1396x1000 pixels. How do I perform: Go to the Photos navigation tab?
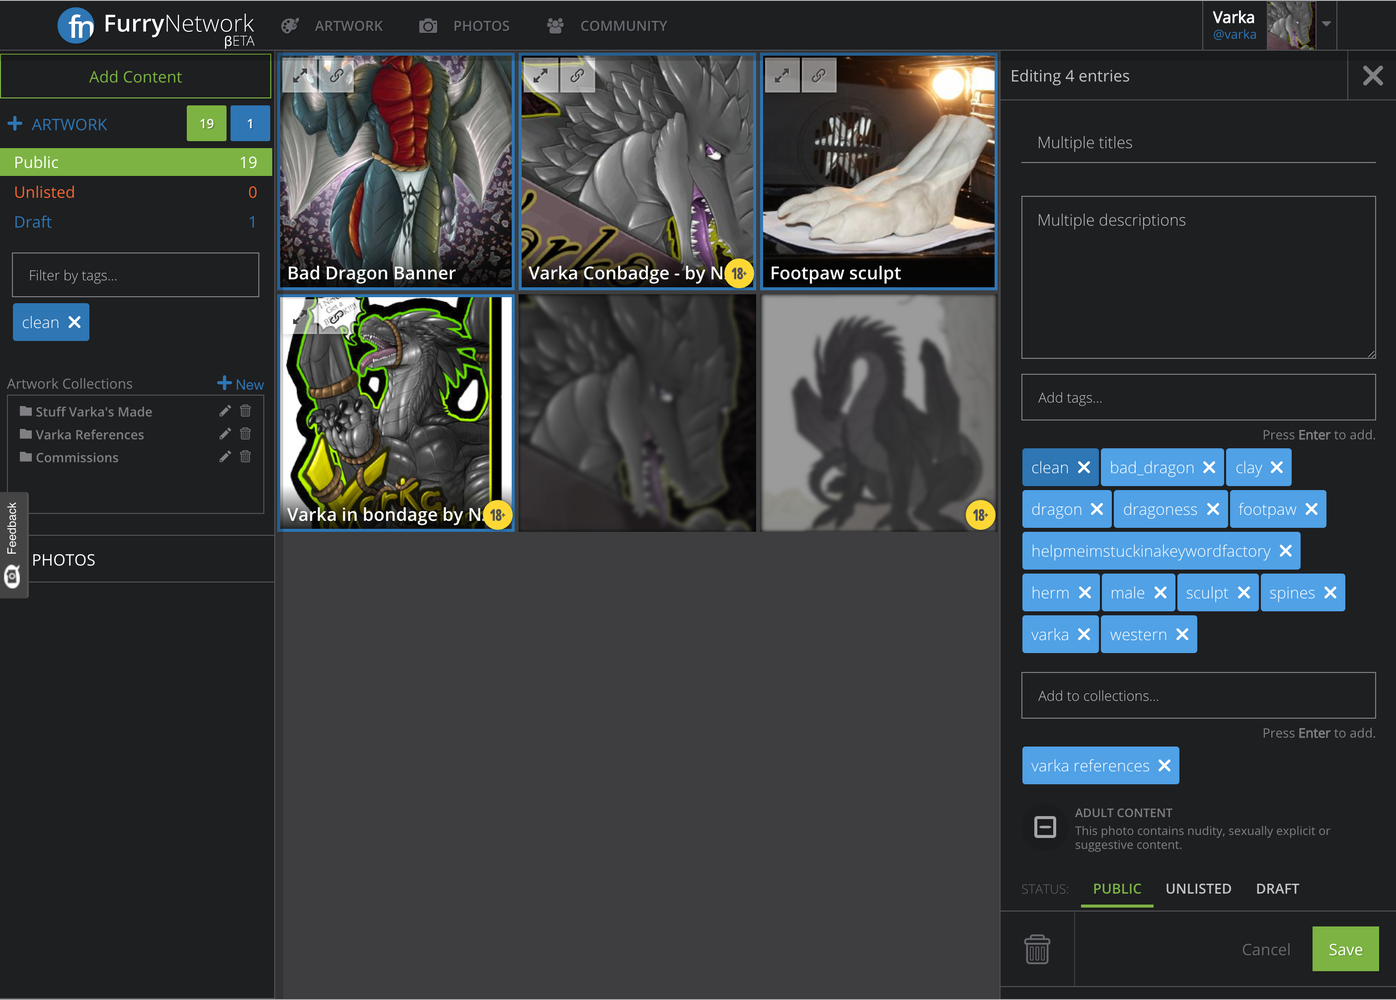click(x=465, y=26)
